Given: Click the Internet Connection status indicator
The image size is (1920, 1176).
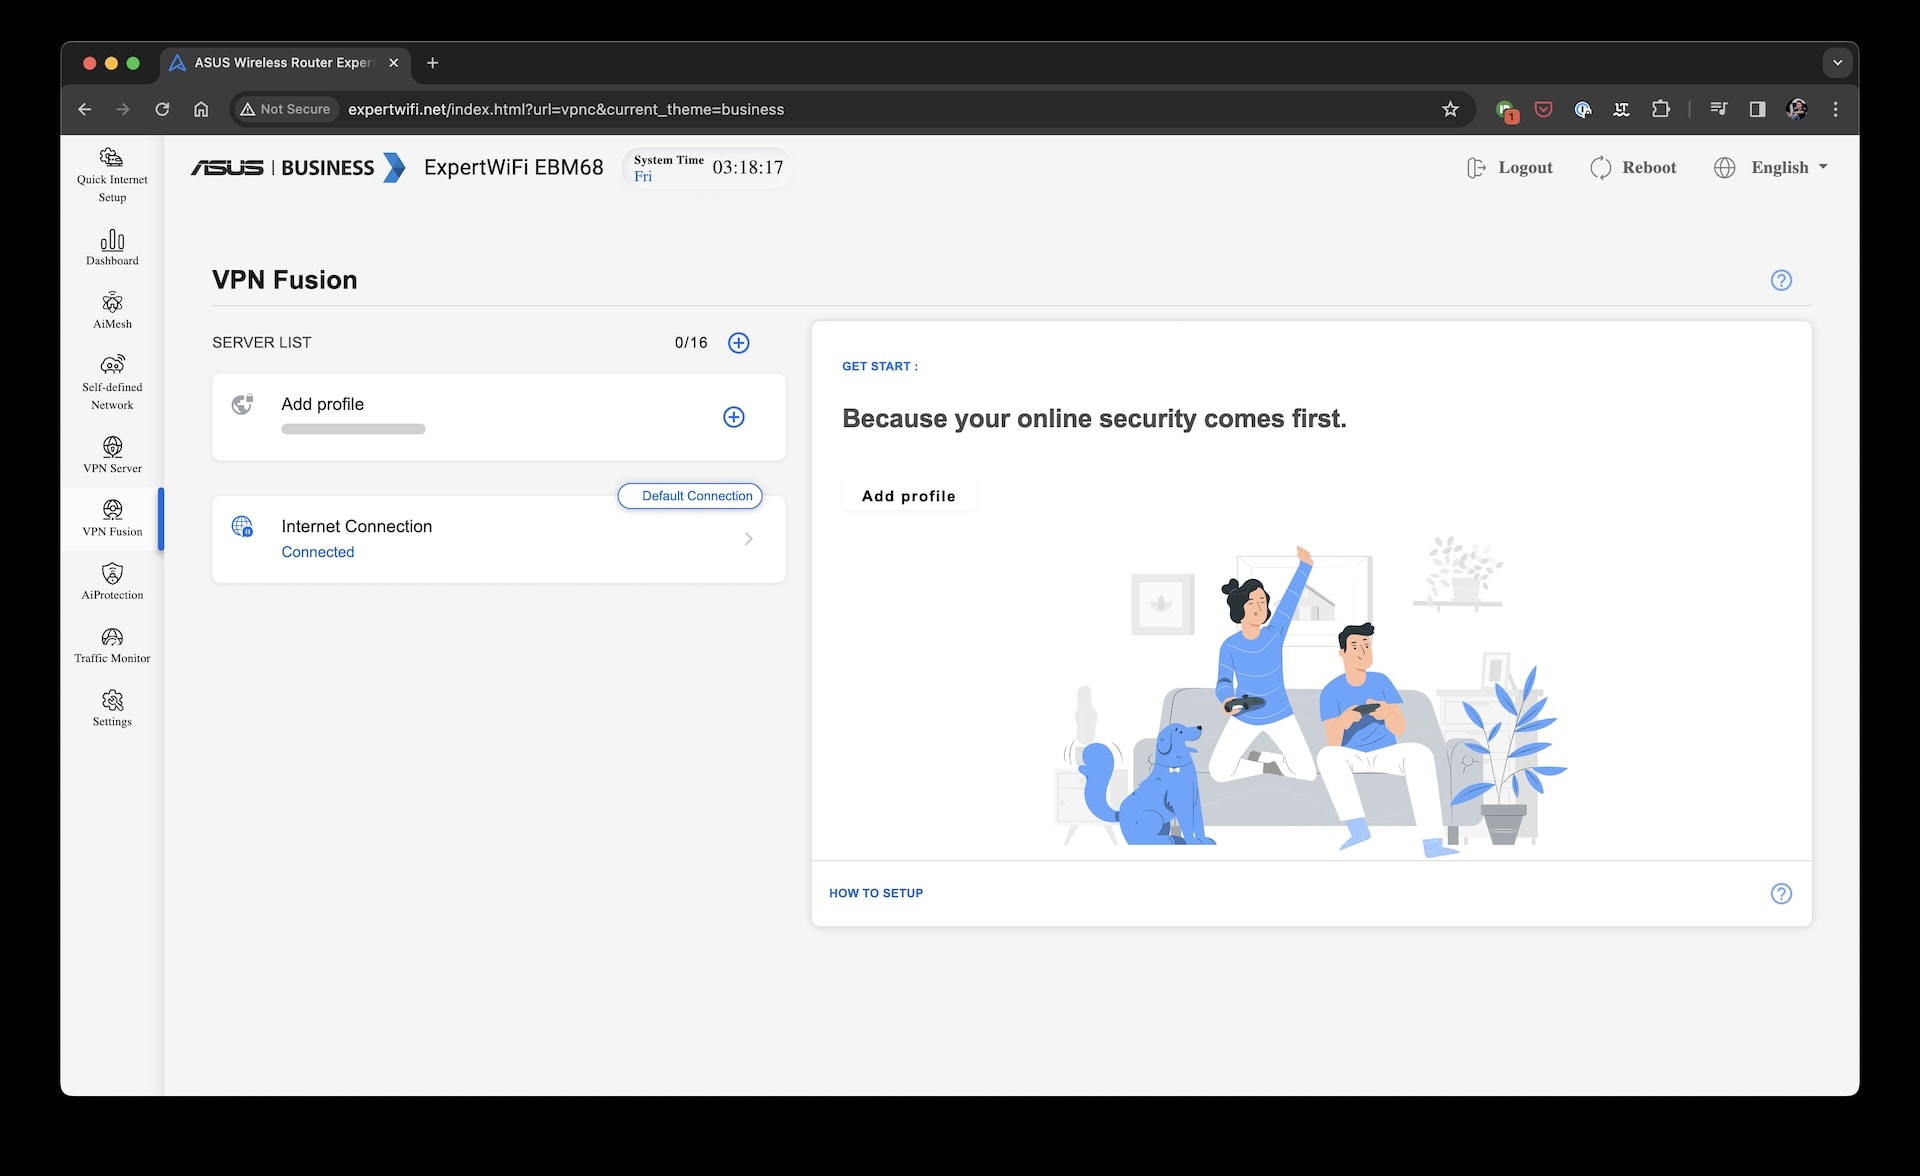Looking at the screenshot, I should [317, 551].
